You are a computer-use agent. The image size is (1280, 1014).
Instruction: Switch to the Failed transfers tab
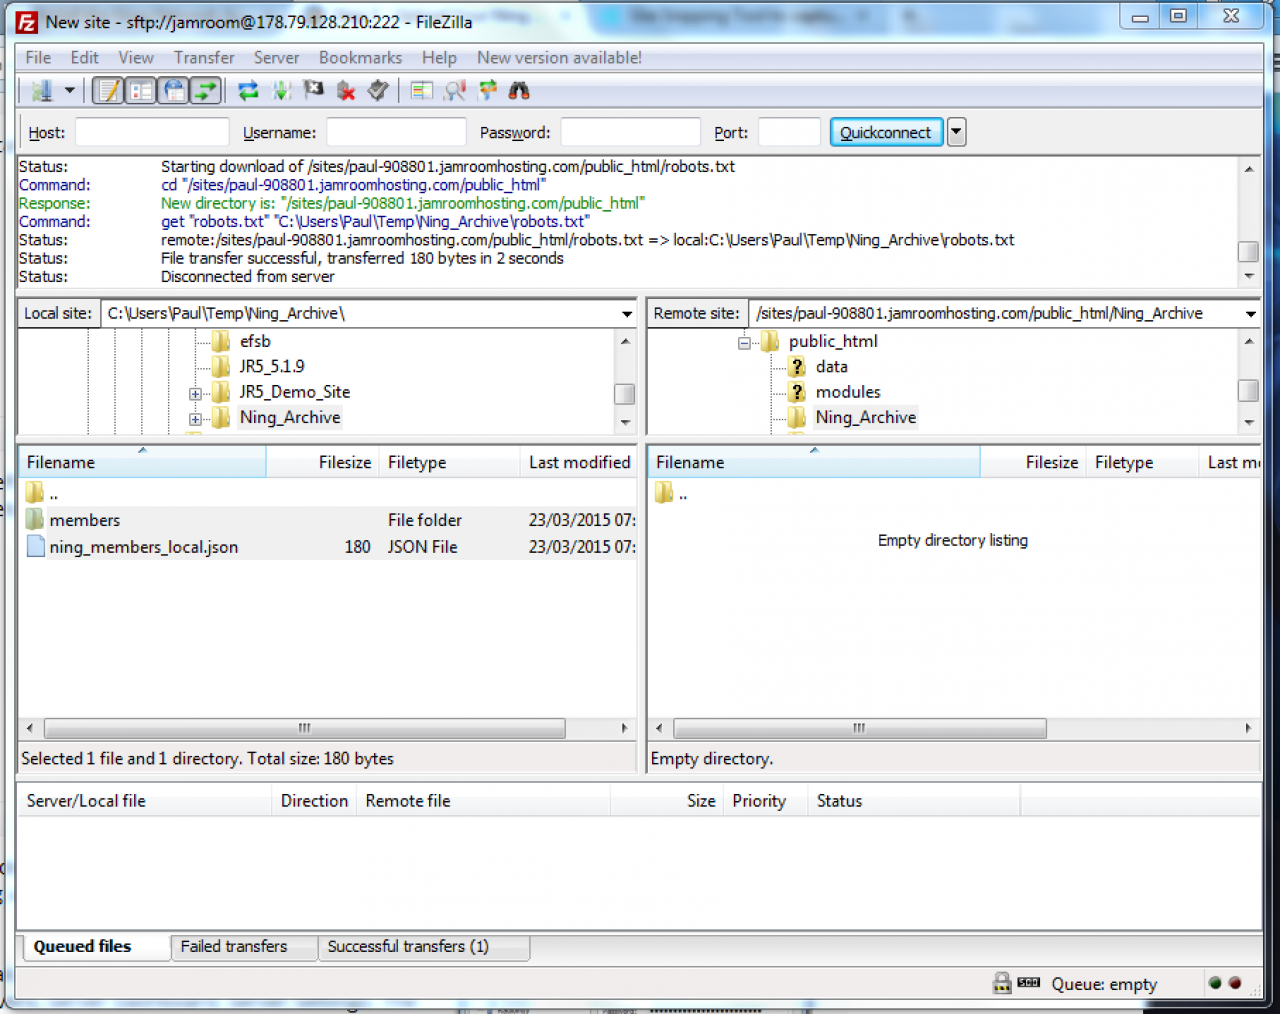(233, 946)
